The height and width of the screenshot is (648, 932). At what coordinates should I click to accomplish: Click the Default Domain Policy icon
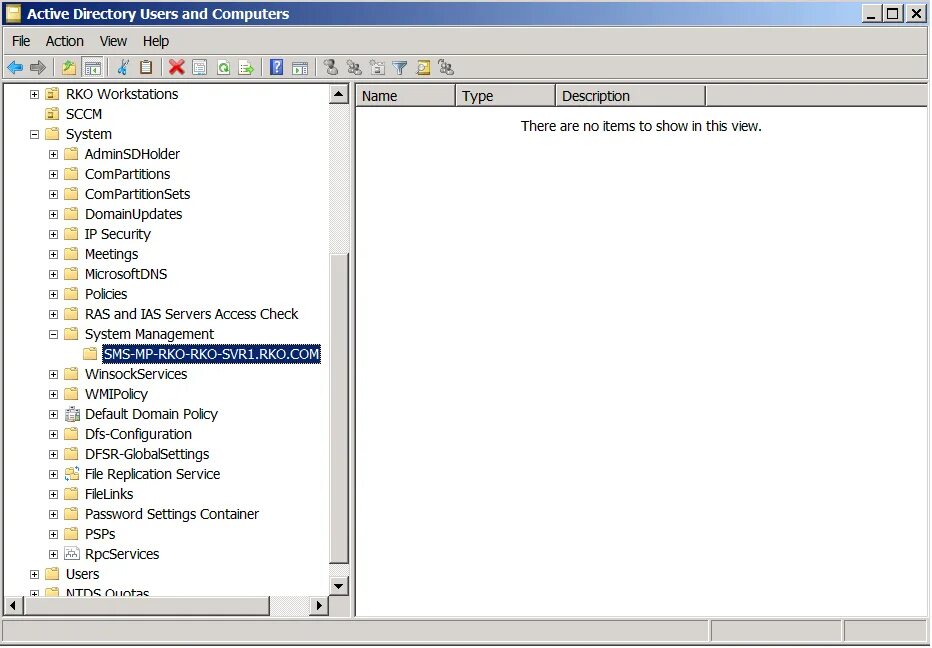point(72,414)
